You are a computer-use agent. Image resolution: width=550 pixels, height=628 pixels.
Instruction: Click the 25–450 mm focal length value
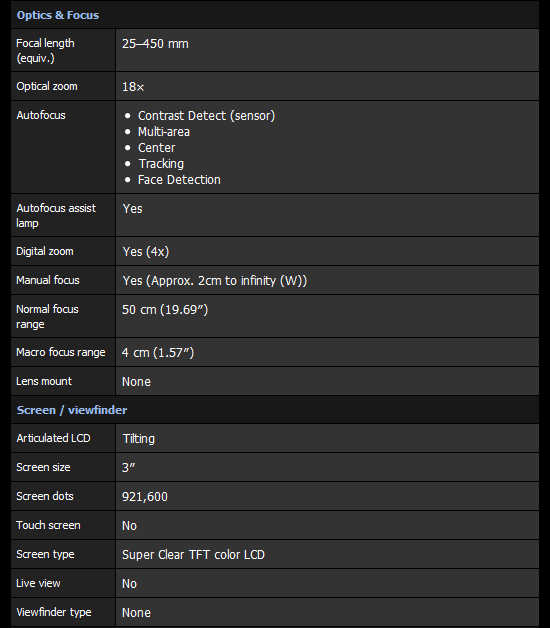pyautogui.click(x=155, y=44)
